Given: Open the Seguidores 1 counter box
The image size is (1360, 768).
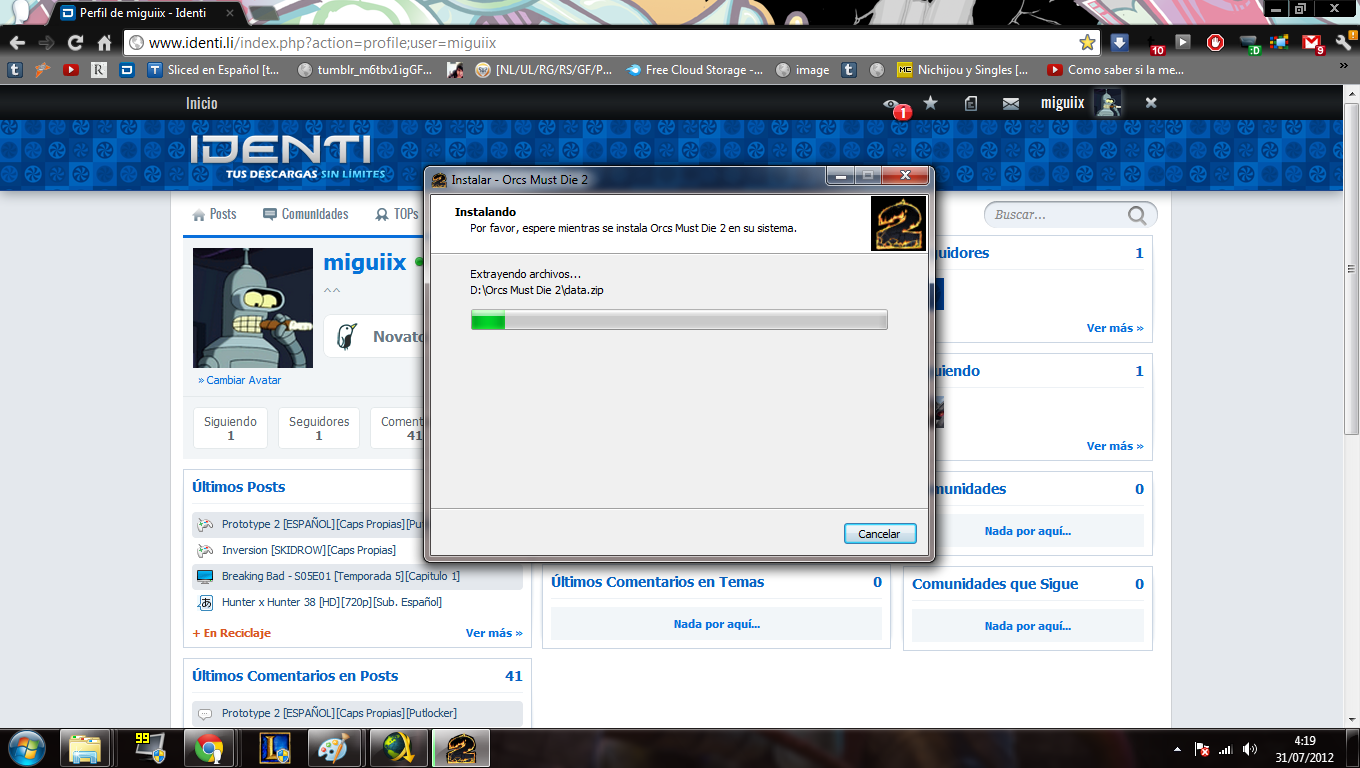Looking at the screenshot, I should pyautogui.click(x=319, y=428).
